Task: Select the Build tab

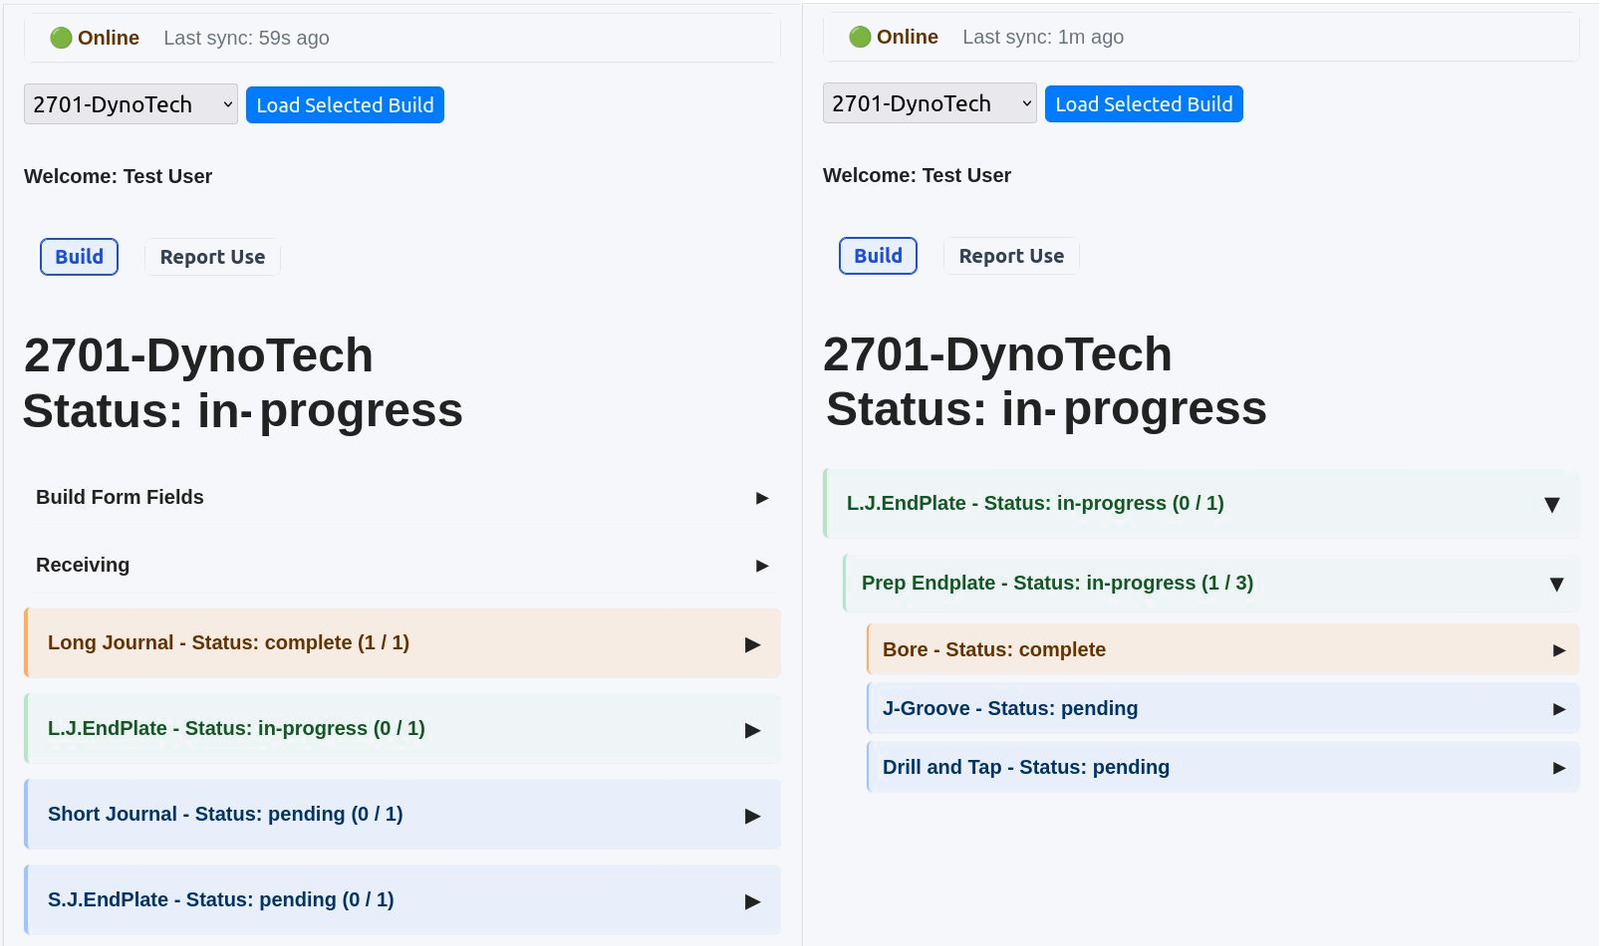Action: [x=78, y=256]
